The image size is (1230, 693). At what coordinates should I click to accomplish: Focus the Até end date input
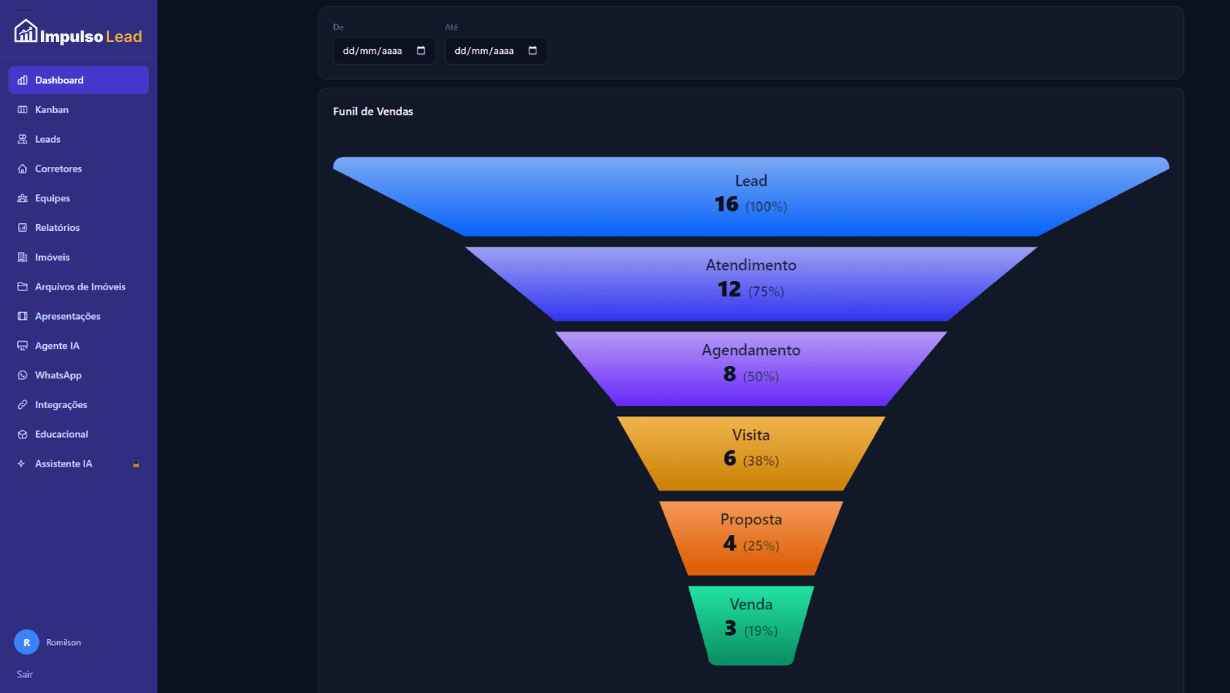(x=496, y=51)
